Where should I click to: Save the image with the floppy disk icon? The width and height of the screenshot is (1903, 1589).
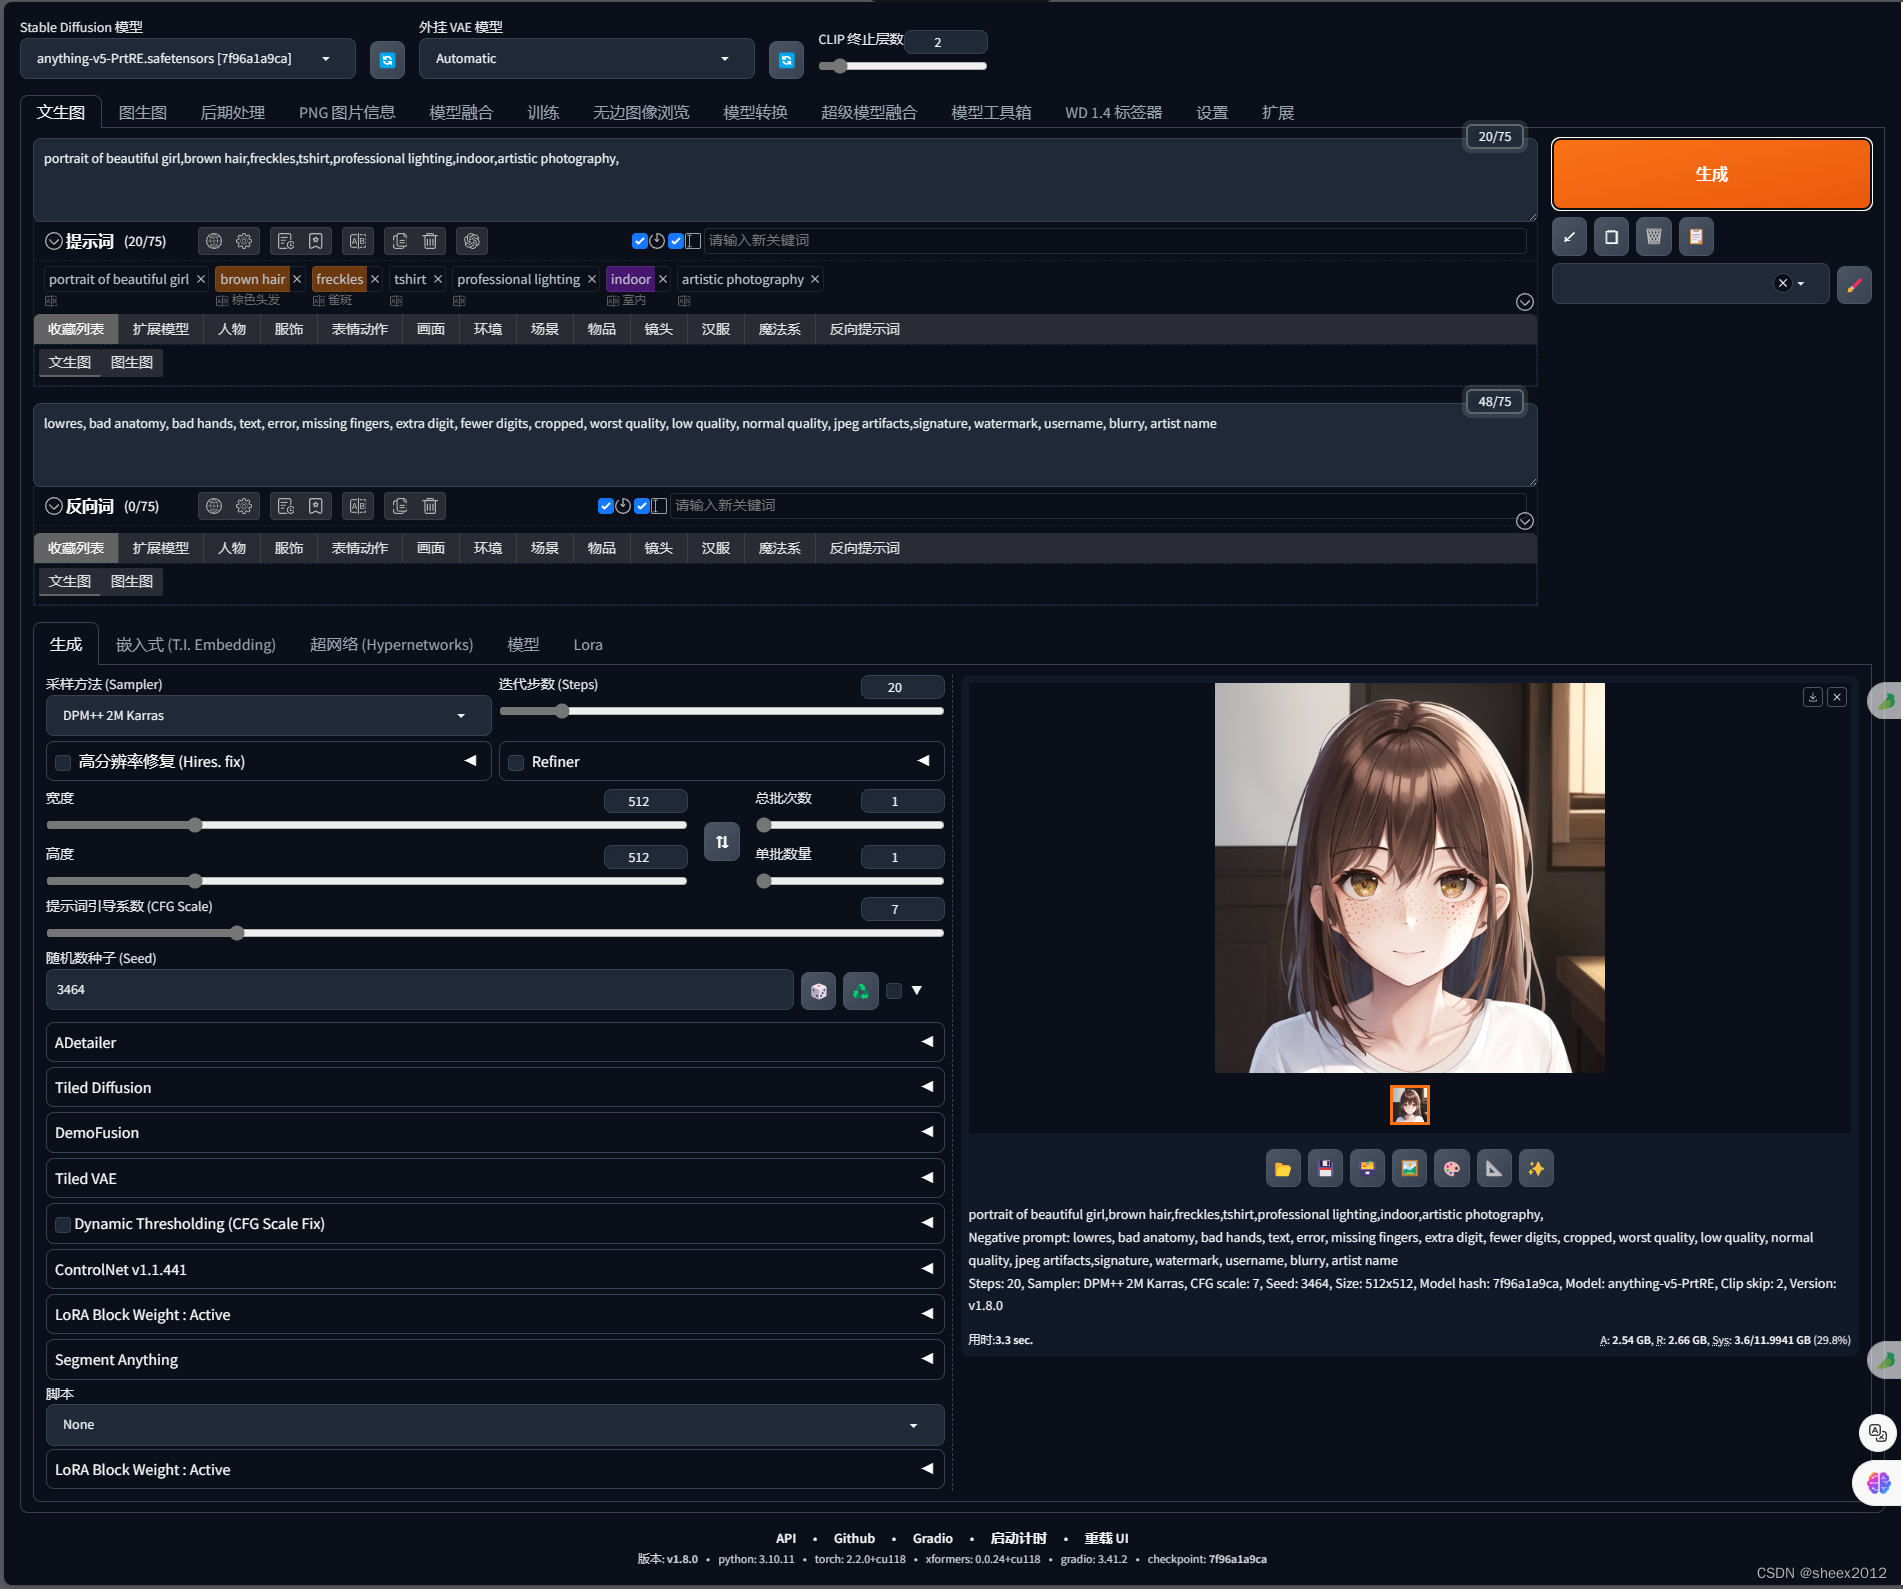[1325, 1169]
